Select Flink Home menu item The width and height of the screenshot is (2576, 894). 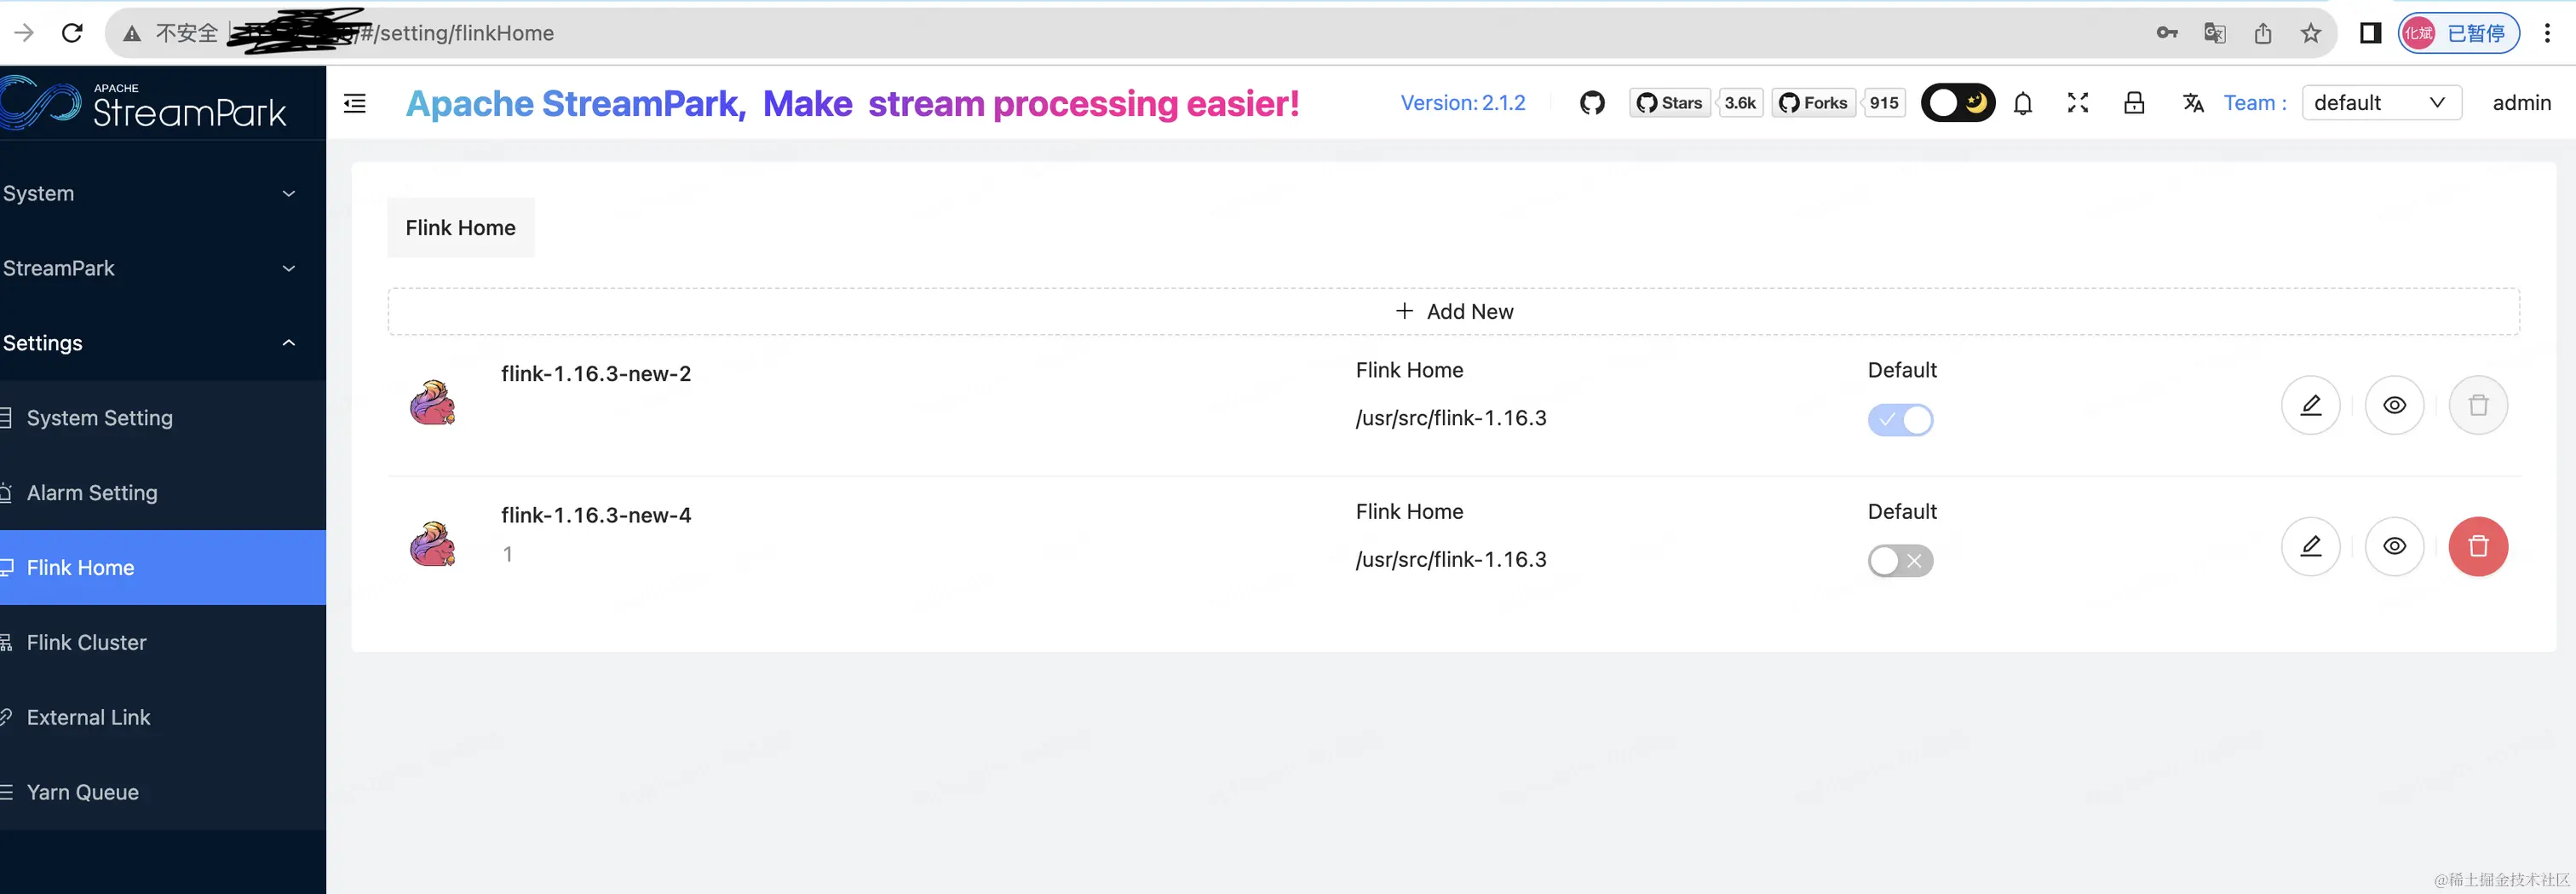(163, 568)
